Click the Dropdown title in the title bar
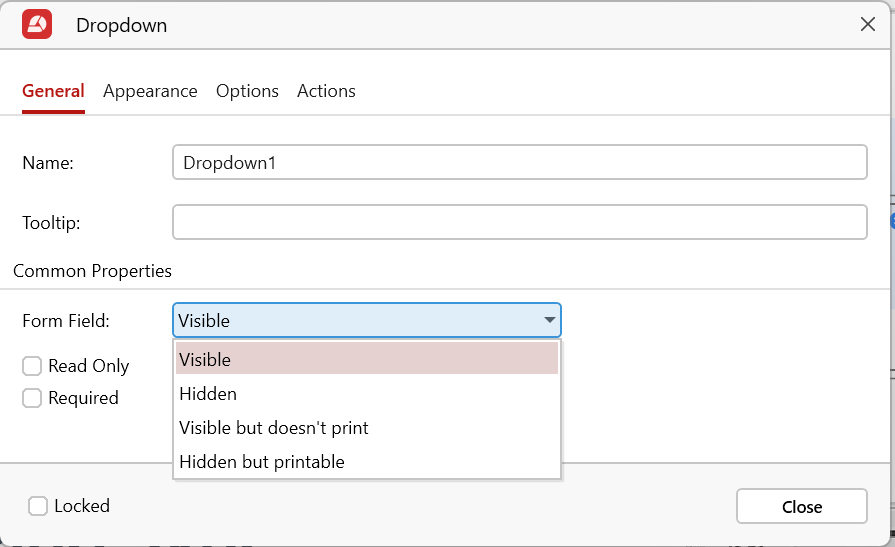Image resolution: width=895 pixels, height=547 pixels. (121, 26)
